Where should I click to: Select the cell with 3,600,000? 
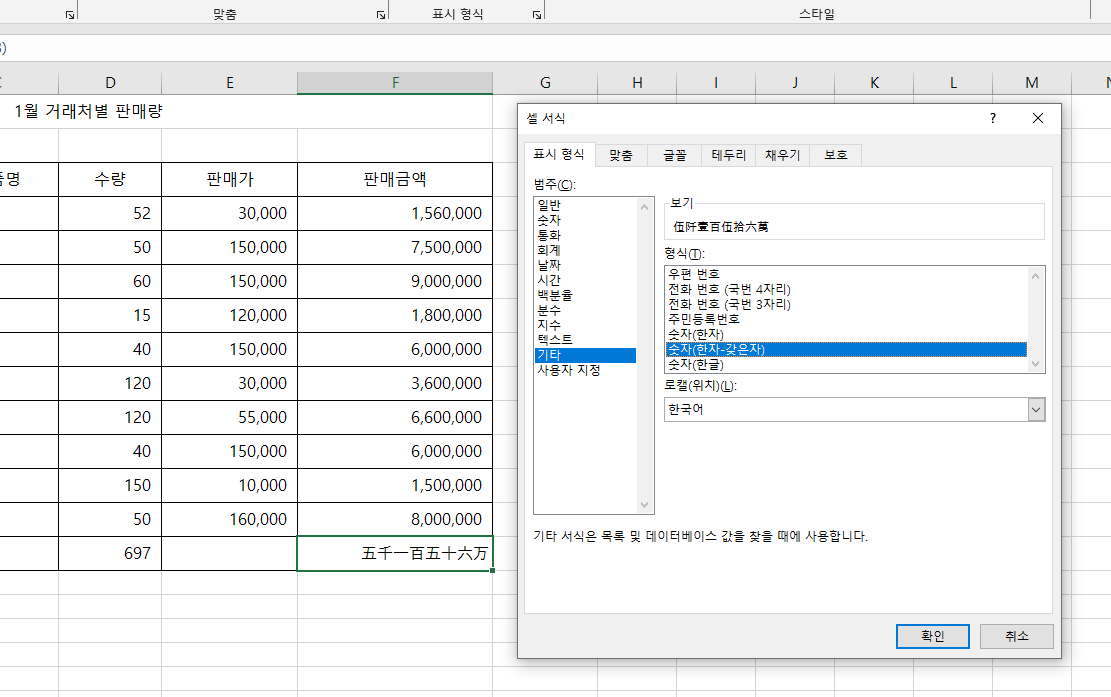395,383
